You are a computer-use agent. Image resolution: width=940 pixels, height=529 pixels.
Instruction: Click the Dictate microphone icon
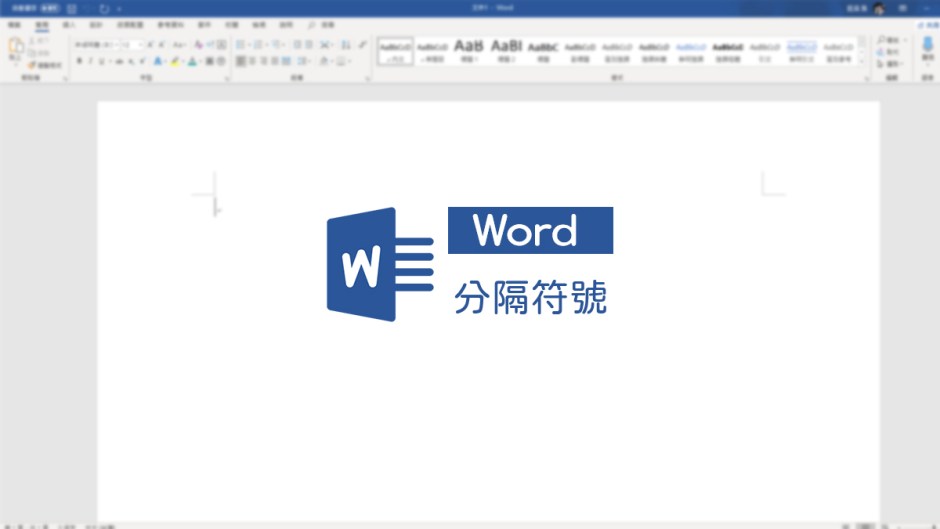tap(927, 47)
